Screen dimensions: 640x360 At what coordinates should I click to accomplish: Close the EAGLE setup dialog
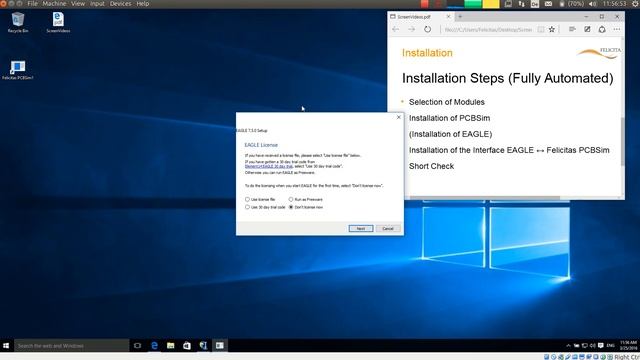tap(399, 118)
